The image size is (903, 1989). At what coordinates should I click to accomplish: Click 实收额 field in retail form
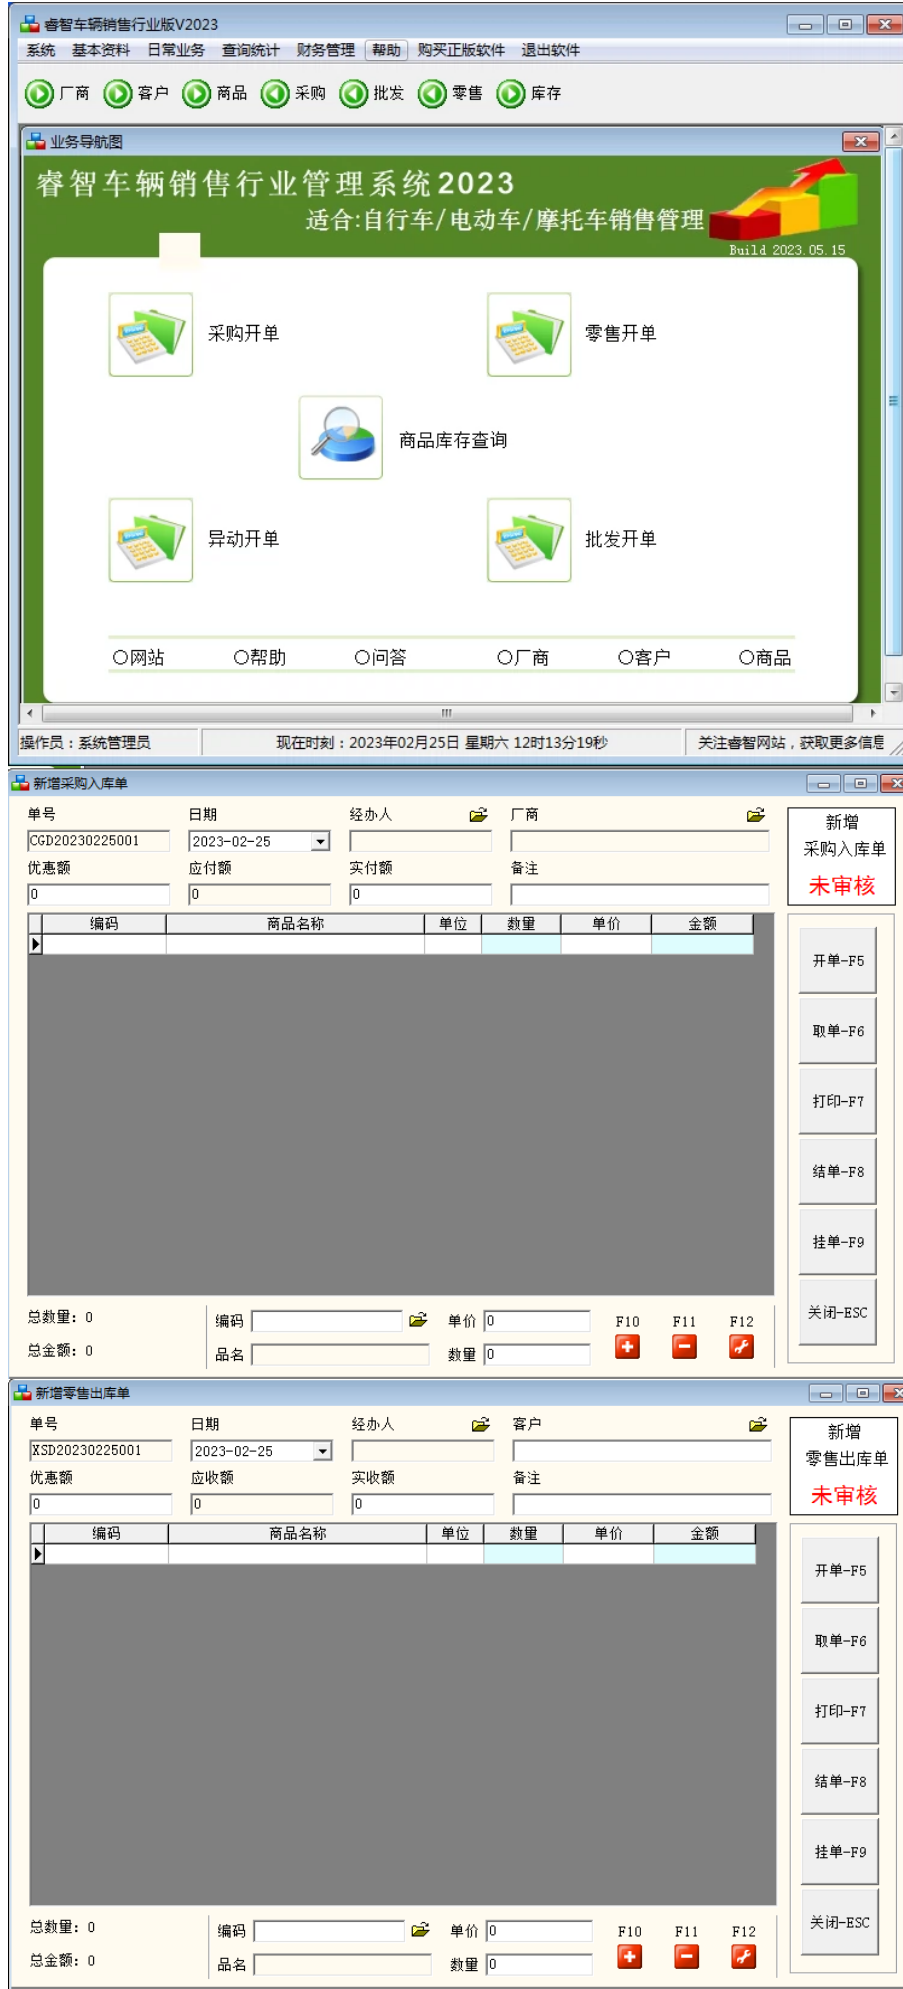pos(423,1504)
